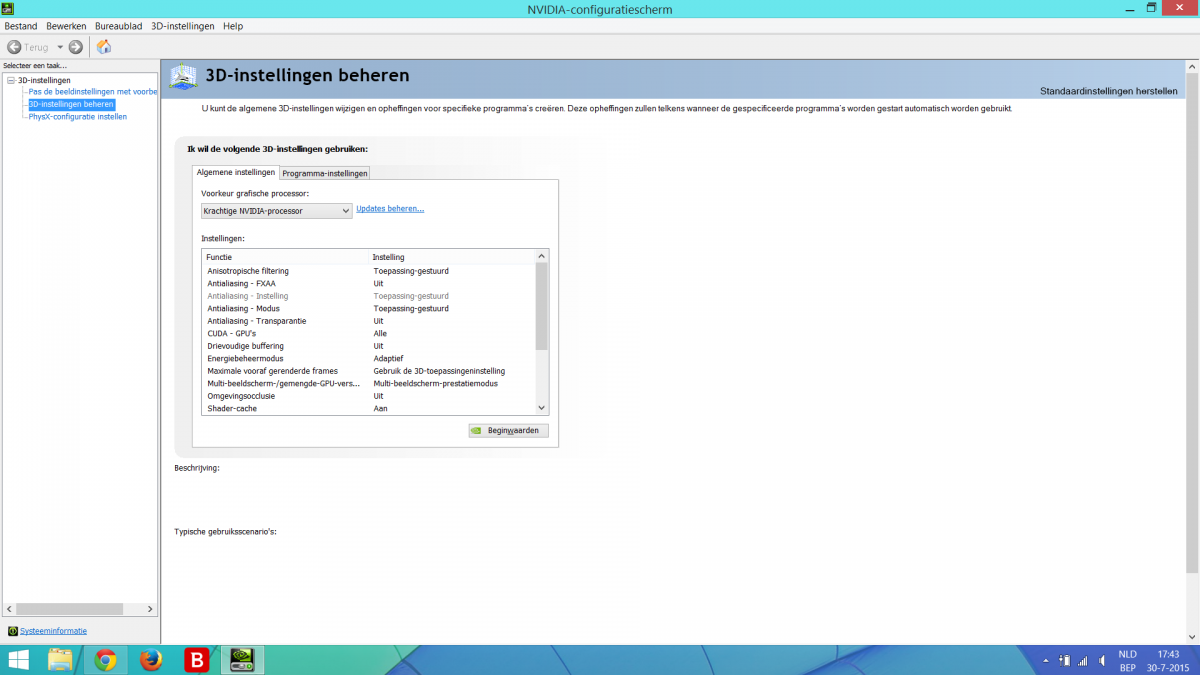Click the Beginwaarden button

click(x=508, y=431)
